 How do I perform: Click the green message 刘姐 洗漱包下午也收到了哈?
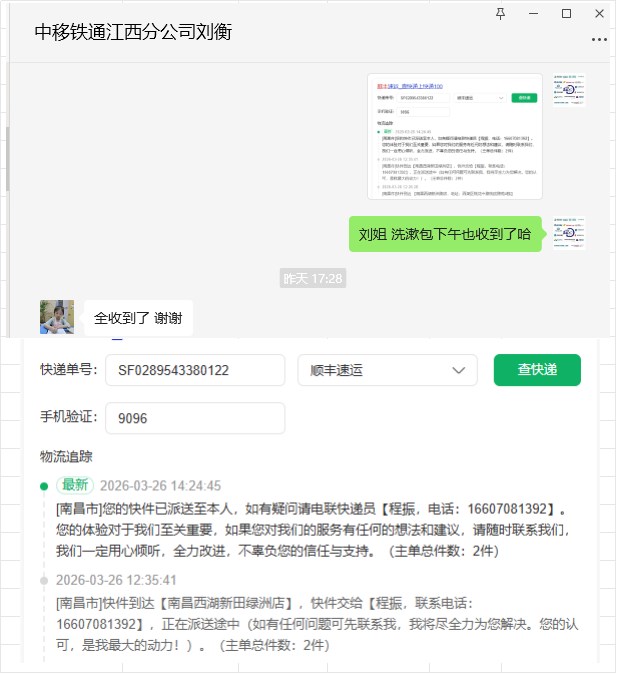tap(445, 234)
